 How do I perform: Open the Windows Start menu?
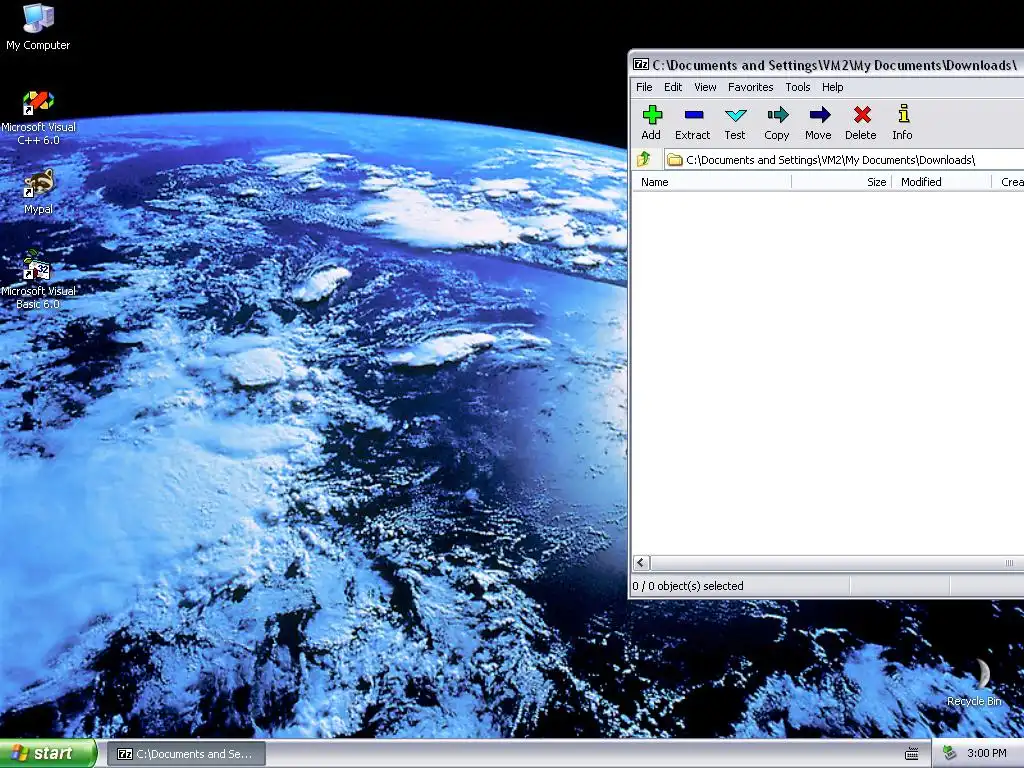(48, 754)
